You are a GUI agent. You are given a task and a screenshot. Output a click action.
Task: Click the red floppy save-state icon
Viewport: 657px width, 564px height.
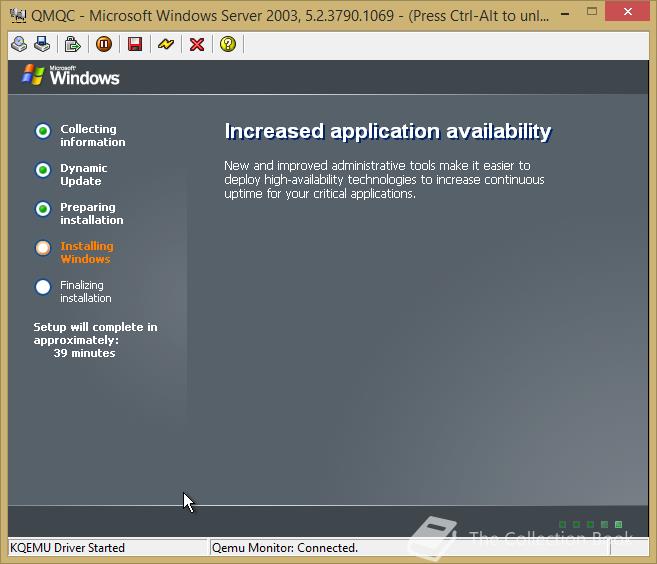pos(135,44)
